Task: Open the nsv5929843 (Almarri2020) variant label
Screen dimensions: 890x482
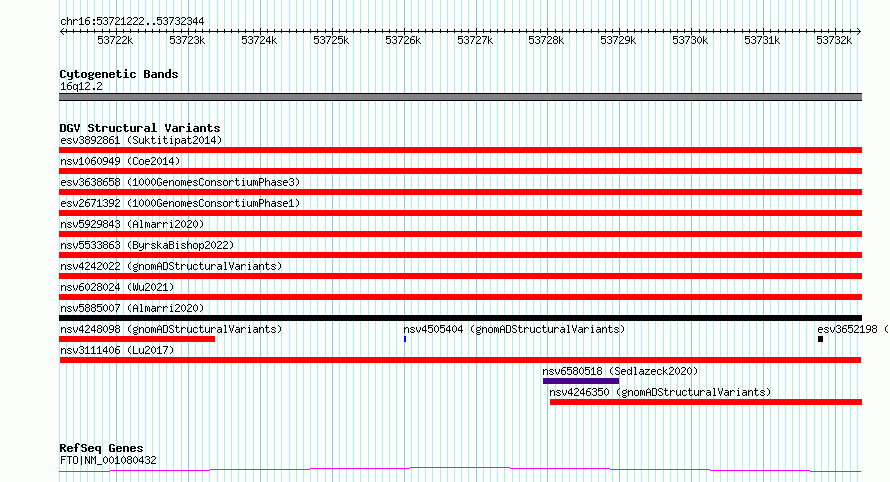Action: (132, 224)
